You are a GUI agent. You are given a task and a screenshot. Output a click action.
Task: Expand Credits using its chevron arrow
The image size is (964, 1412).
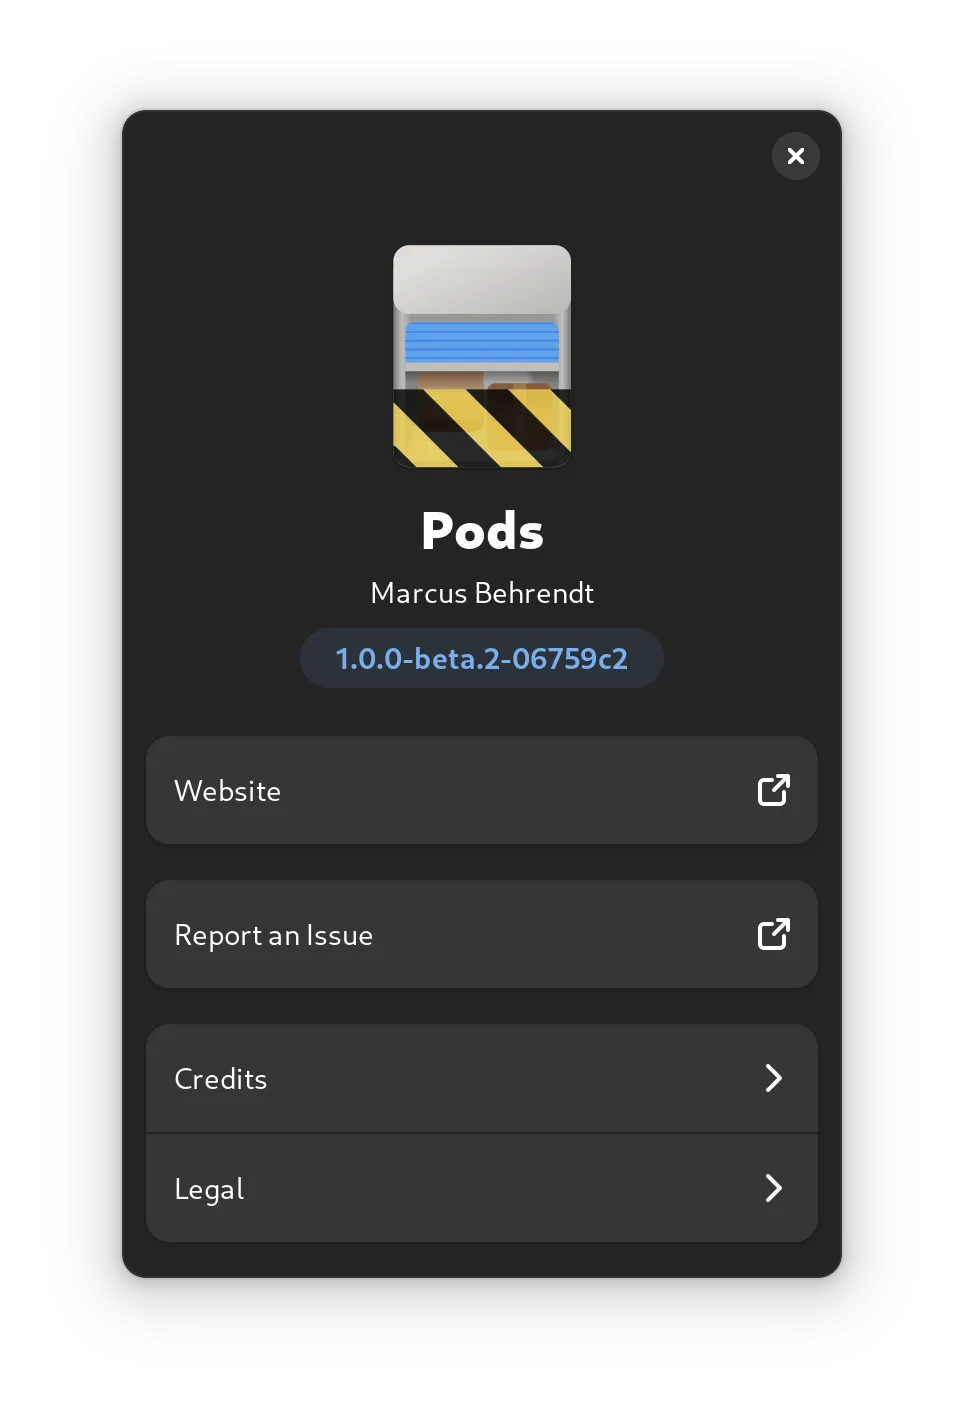coord(773,1078)
